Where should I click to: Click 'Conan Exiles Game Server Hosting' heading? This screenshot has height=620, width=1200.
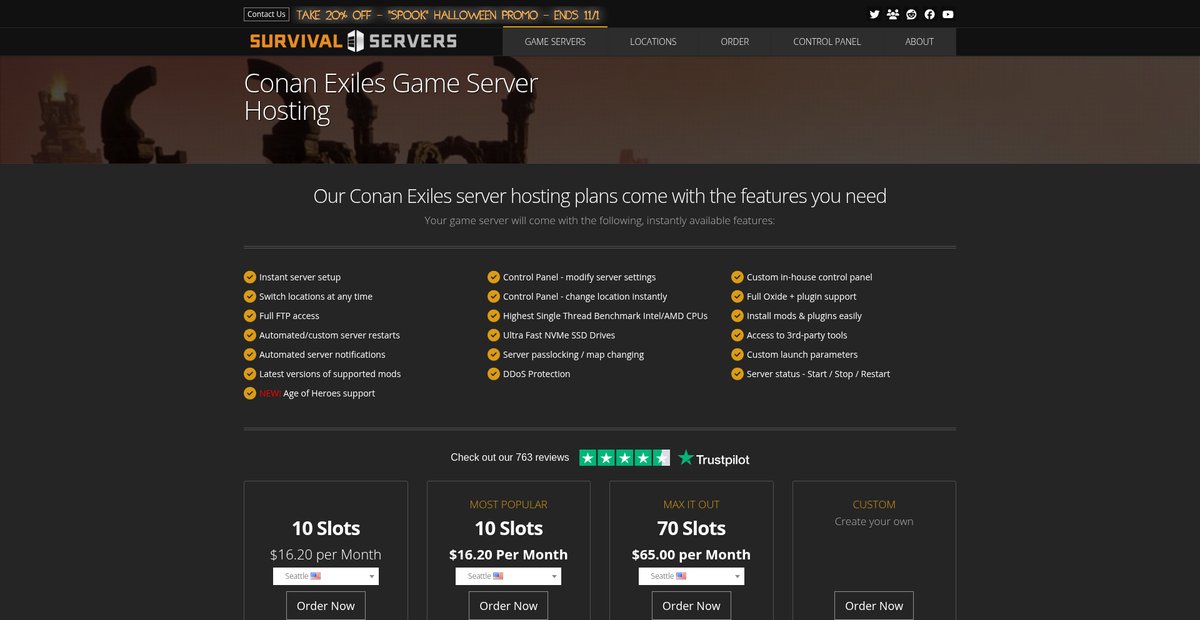[x=391, y=96]
